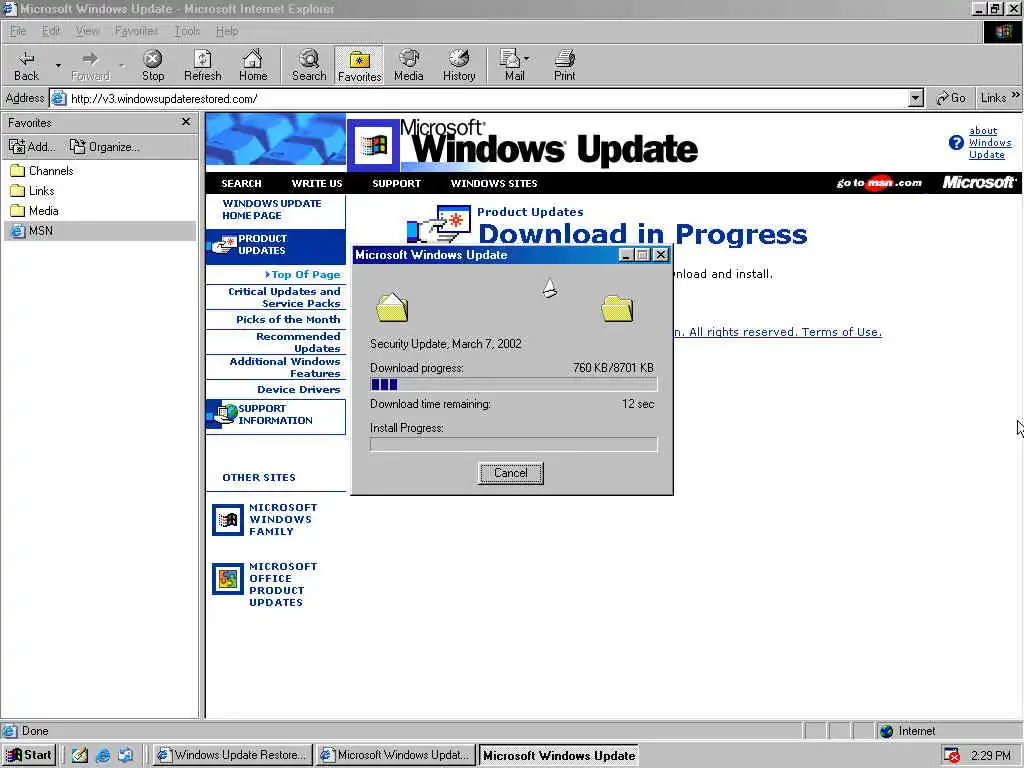Open the View menu
The width and height of the screenshot is (1024, 768).
[87, 31]
